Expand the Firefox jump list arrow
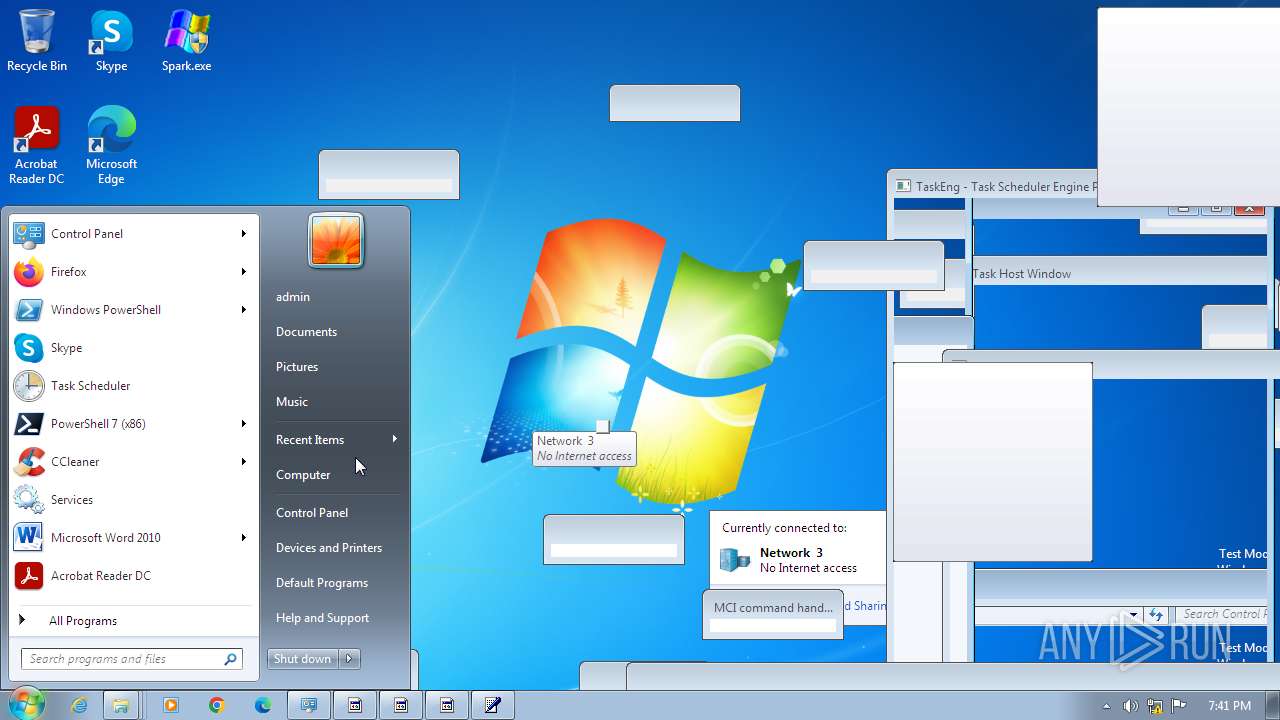 [x=243, y=272]
